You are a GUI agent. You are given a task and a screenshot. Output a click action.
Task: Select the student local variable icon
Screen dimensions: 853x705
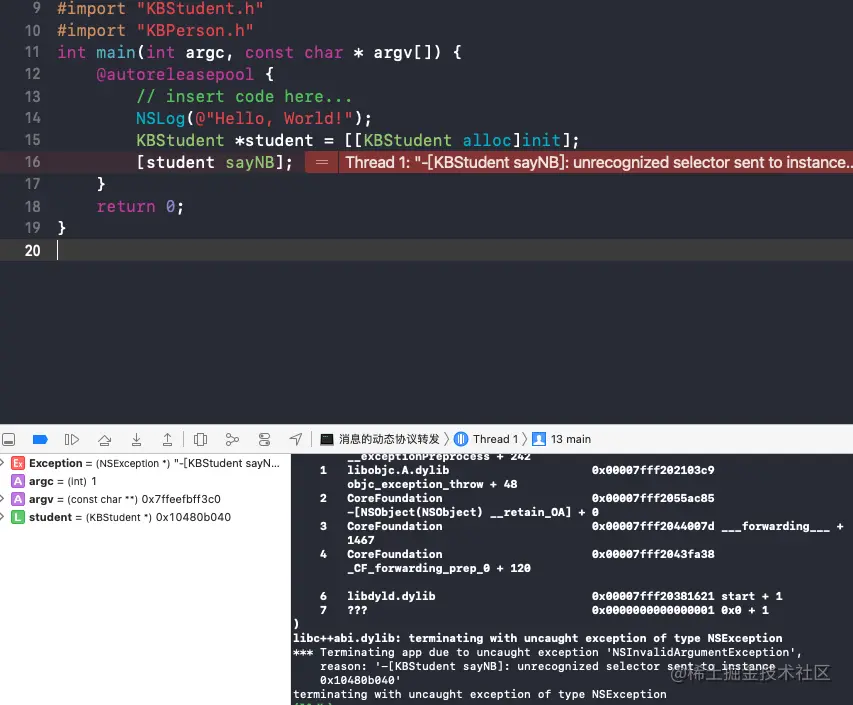click(x=18, y=517)
